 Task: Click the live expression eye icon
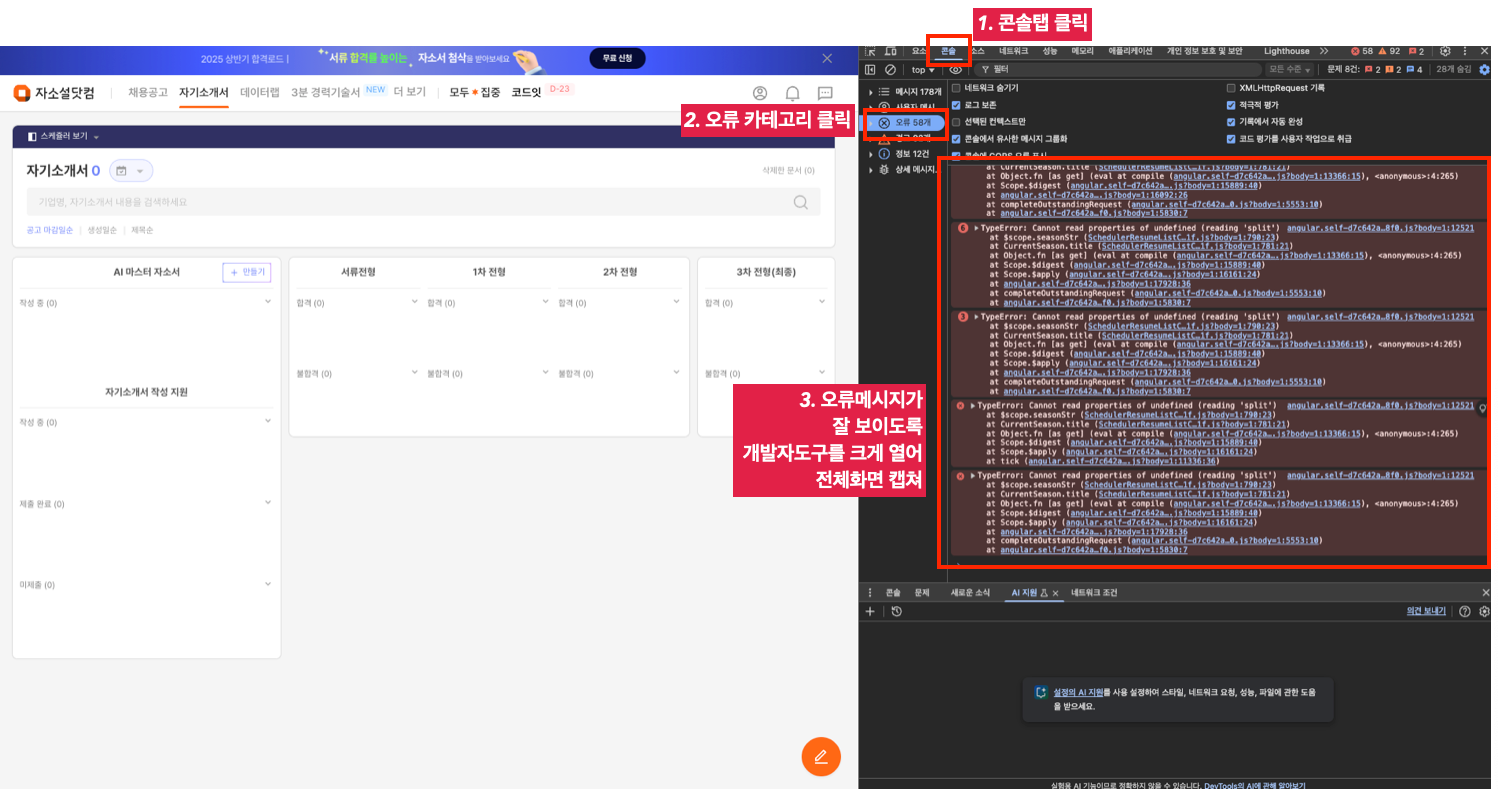pos(956,70)
